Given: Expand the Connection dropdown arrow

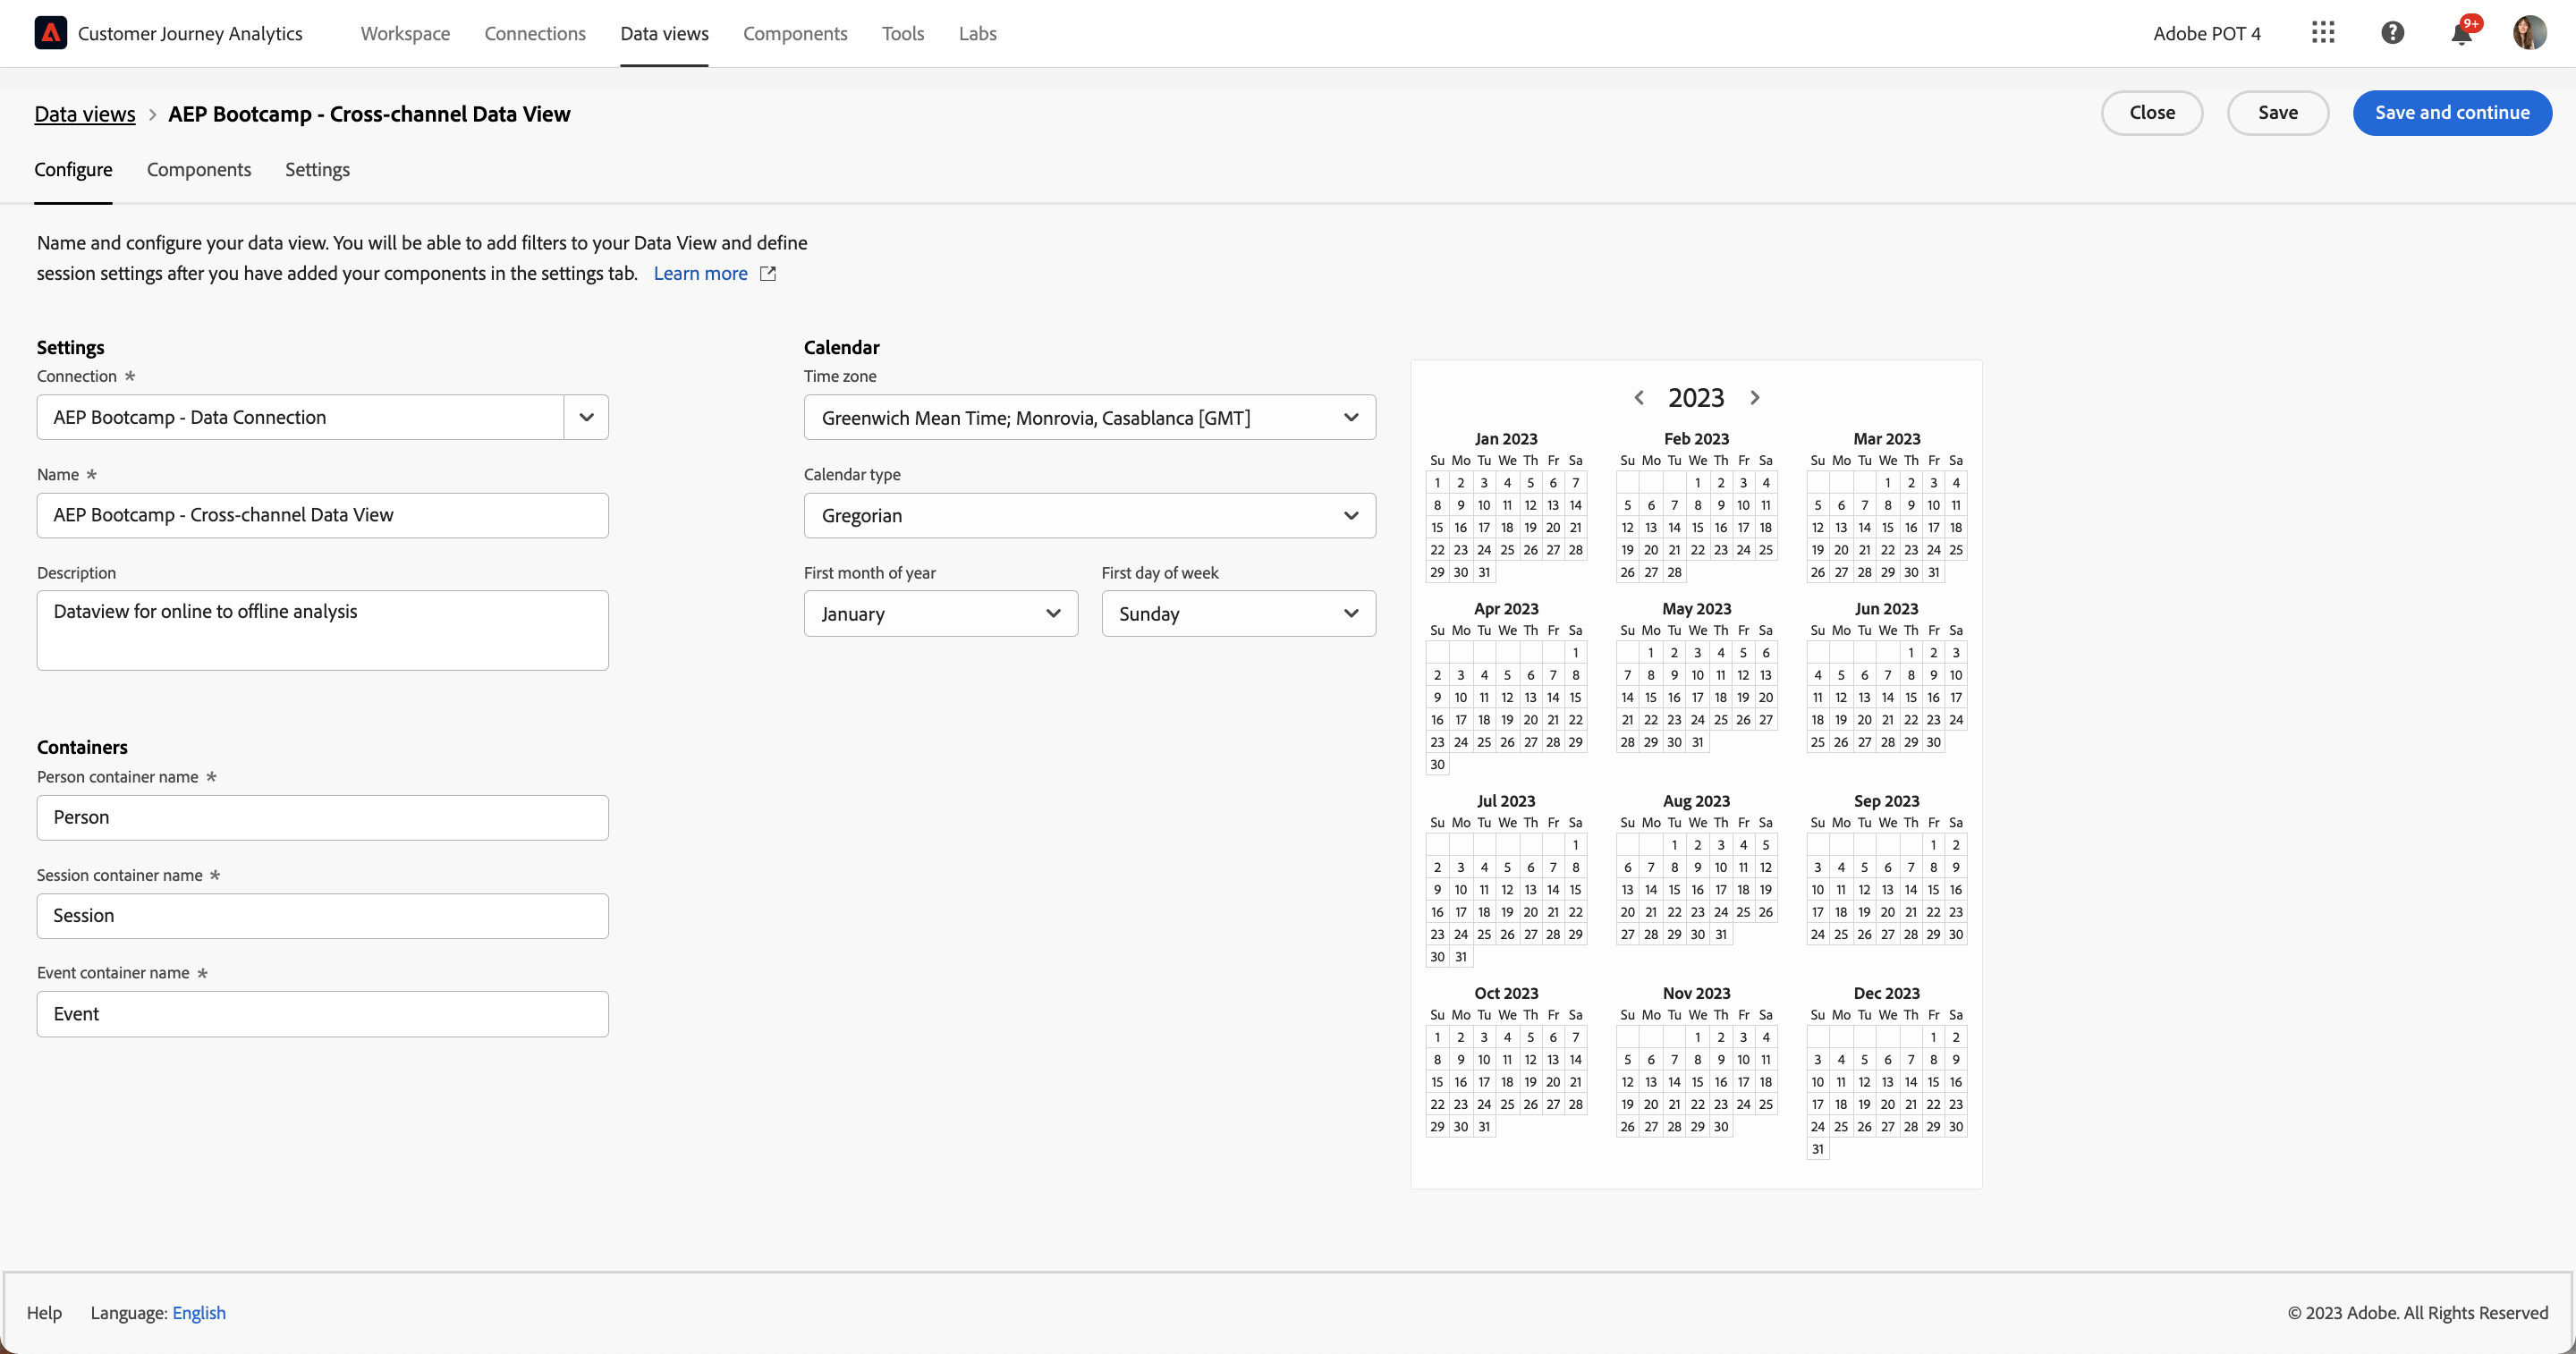Looking at the screenshot, I should [x=587, y=417].
